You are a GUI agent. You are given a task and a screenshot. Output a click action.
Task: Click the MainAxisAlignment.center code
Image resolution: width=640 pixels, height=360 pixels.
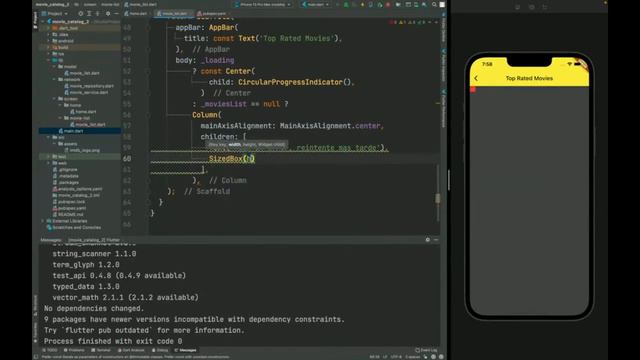click(x=330, y=126)
